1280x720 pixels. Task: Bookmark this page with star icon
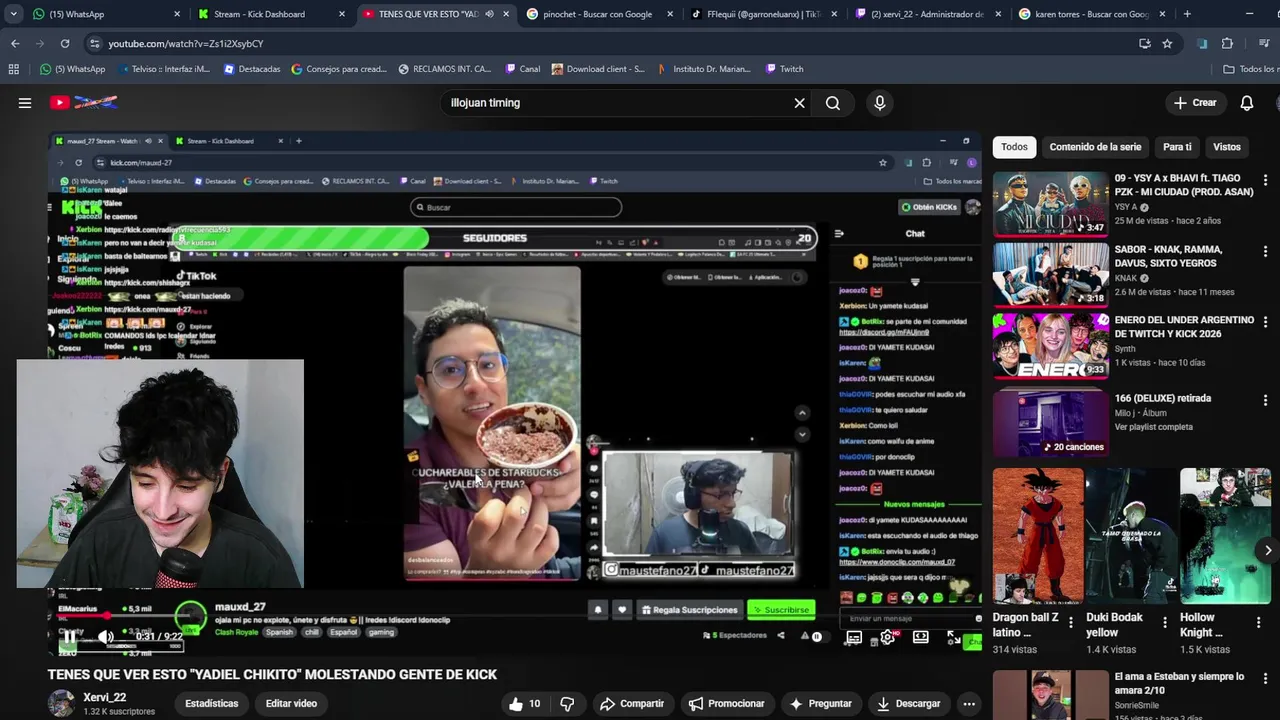1167,44
